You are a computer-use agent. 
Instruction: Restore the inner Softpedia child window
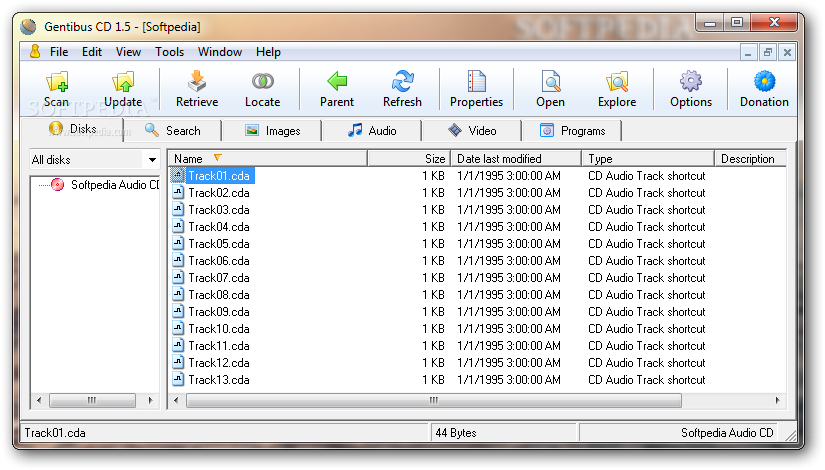click(x=768, y=52)
